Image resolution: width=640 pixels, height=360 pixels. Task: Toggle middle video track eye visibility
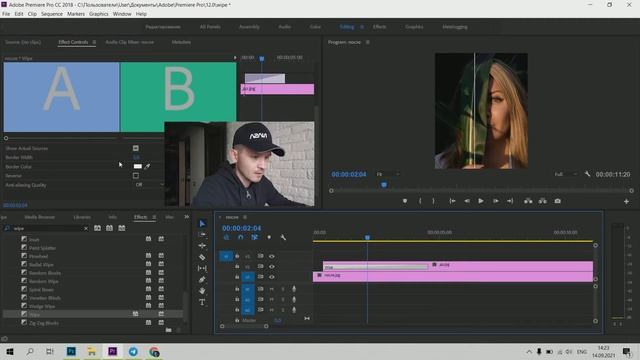coord(272,266)
